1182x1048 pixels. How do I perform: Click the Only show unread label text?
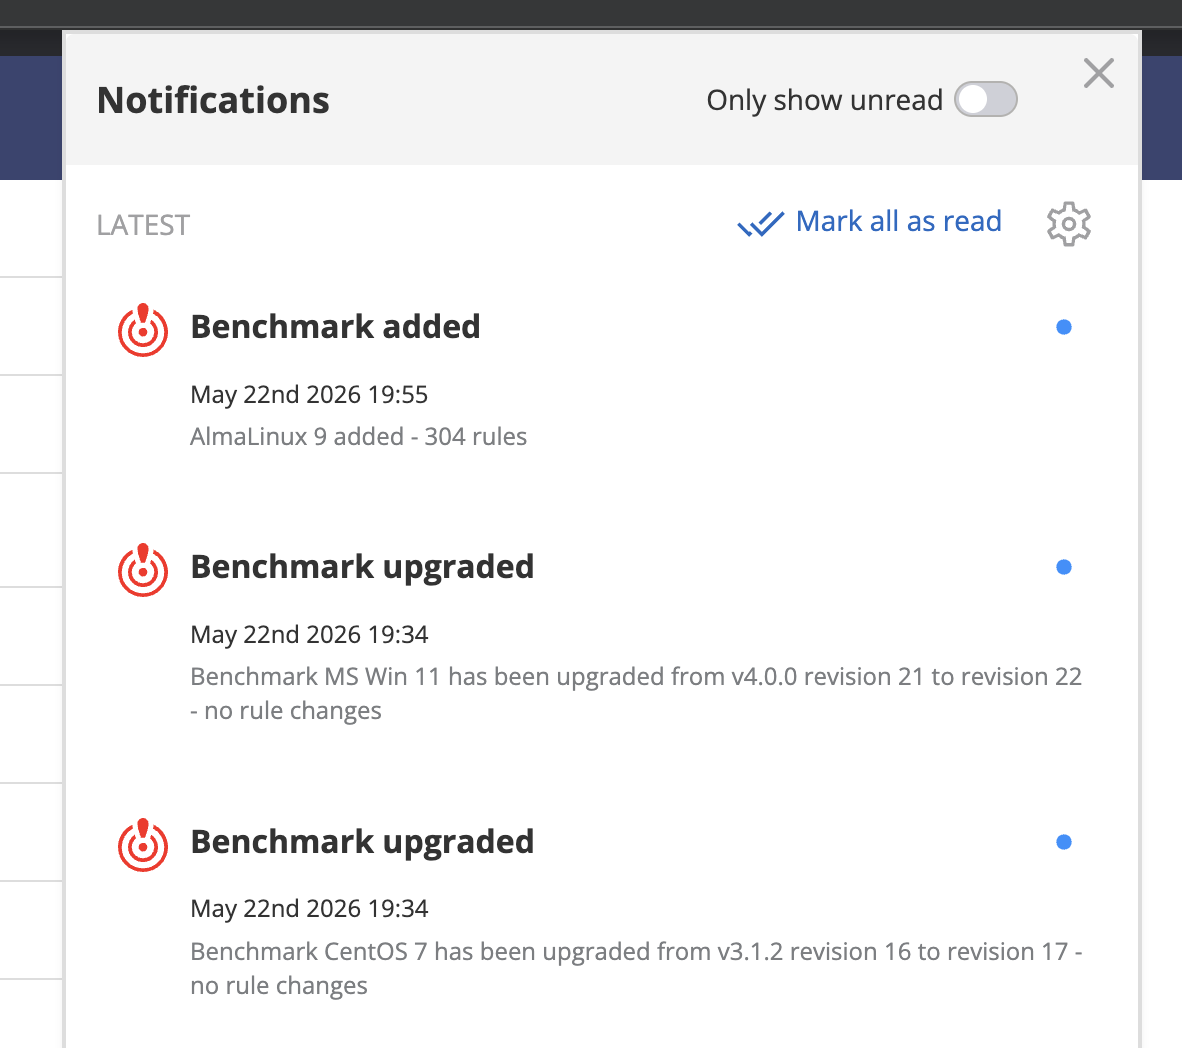click(824, 100)
